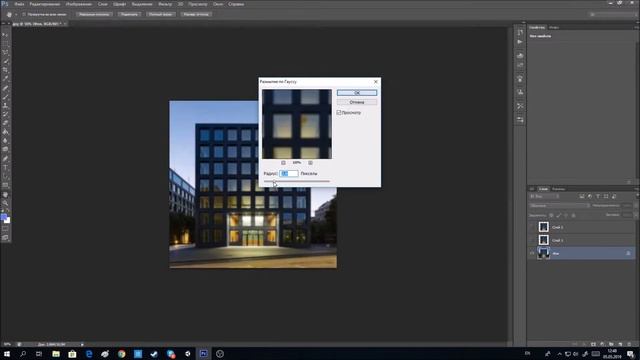Open the layer filter type dropdown

544,196
